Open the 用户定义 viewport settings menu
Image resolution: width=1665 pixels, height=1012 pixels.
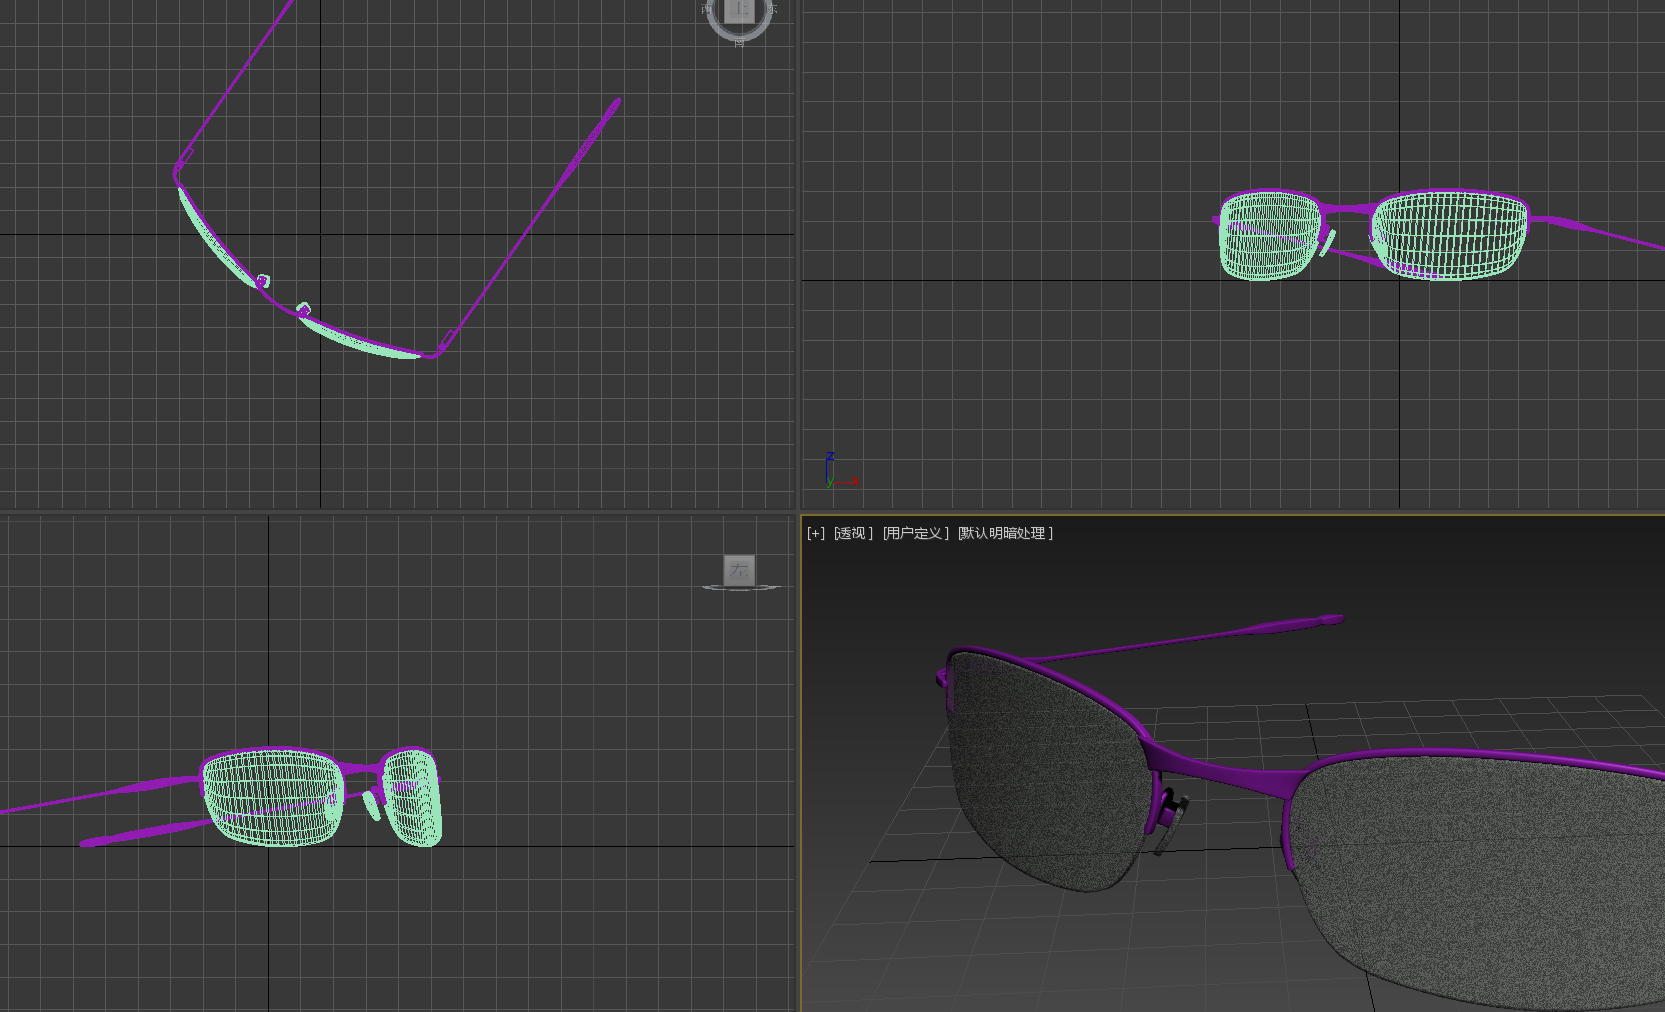tap(915, 533)
